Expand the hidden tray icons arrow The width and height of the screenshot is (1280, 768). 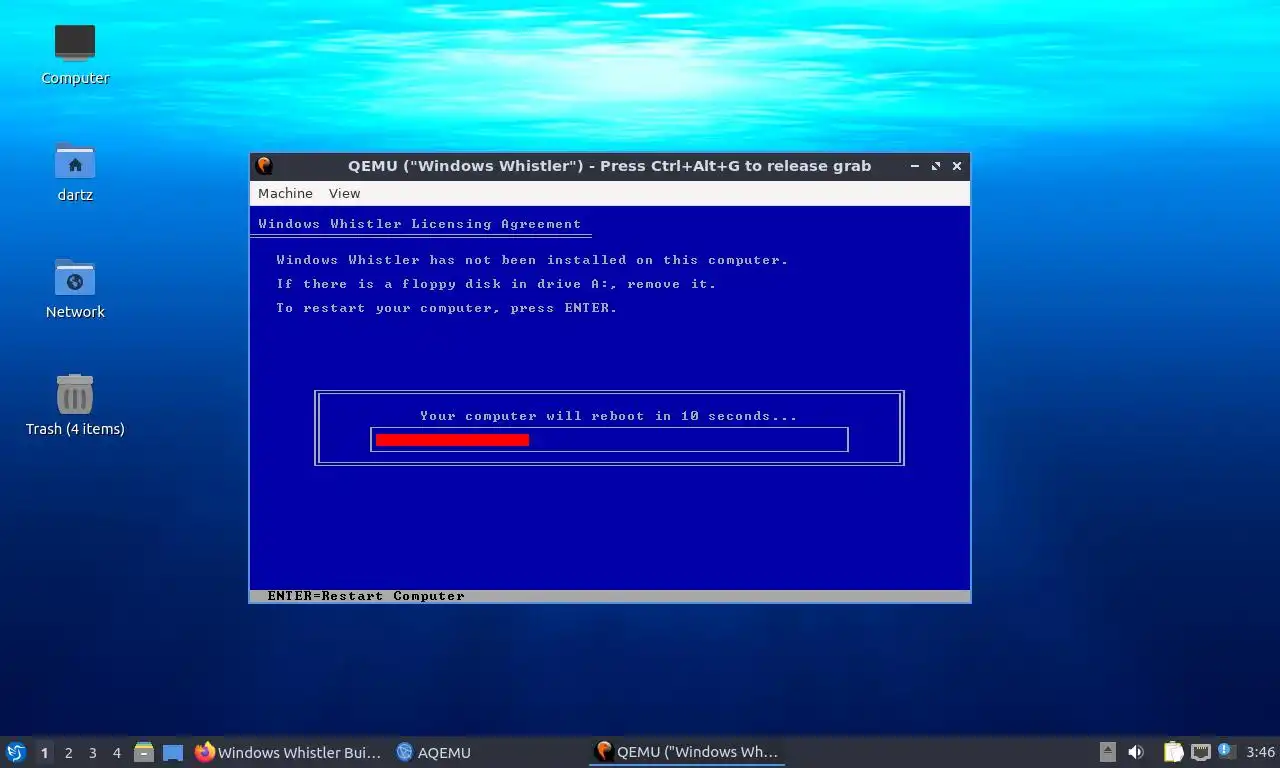[x=1107, y=752]
